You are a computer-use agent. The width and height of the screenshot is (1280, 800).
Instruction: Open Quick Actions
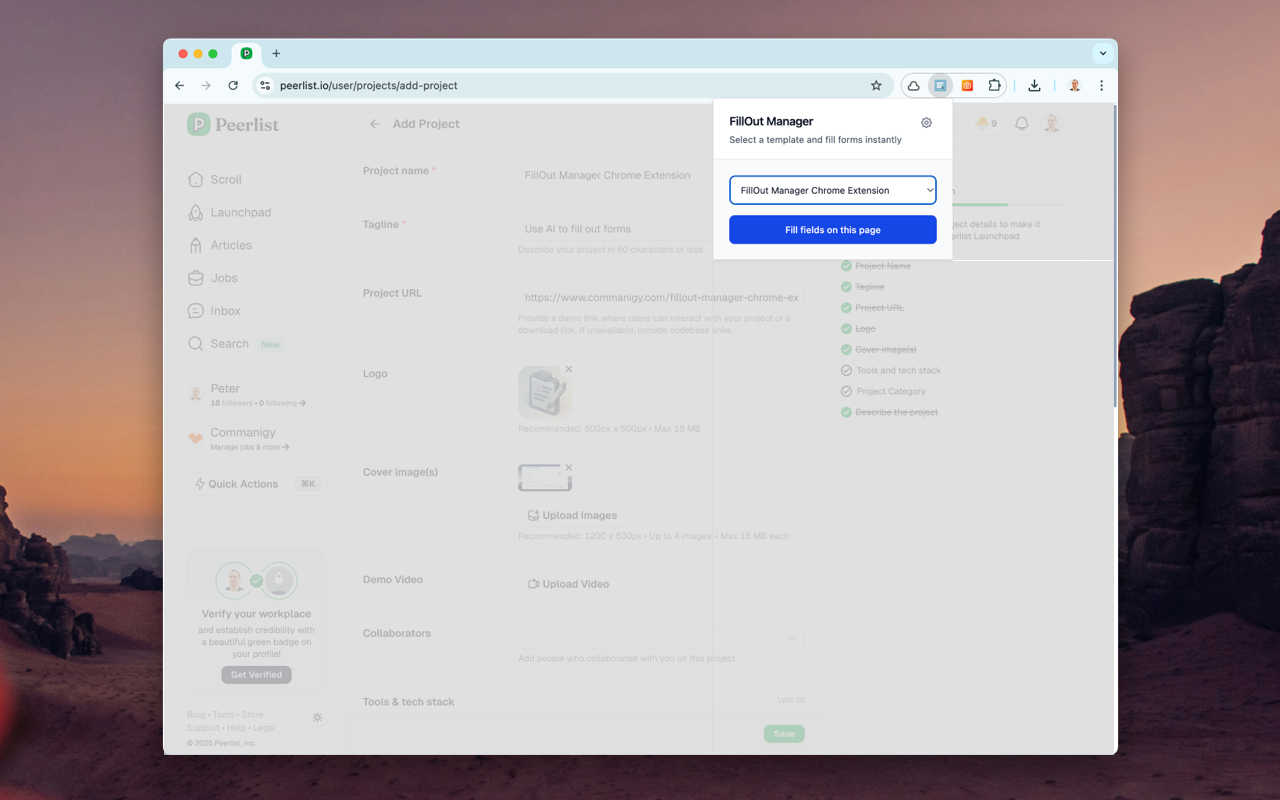click(x=256, y=484)
